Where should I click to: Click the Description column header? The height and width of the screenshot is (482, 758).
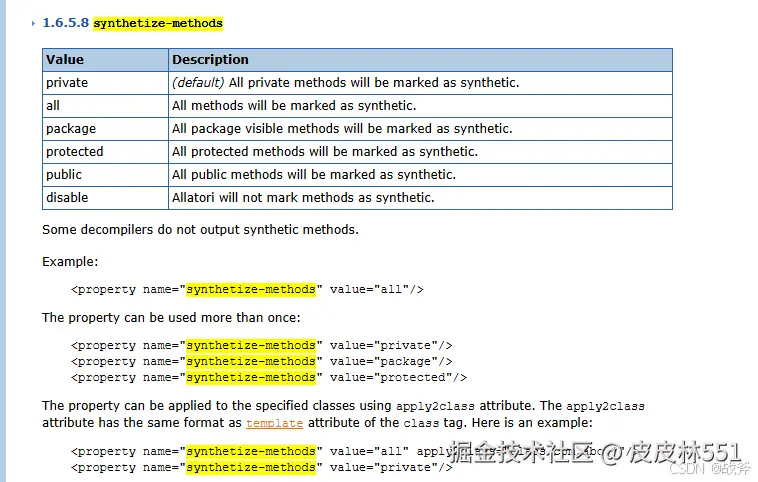pyautogui.click(x=210, y=60)
